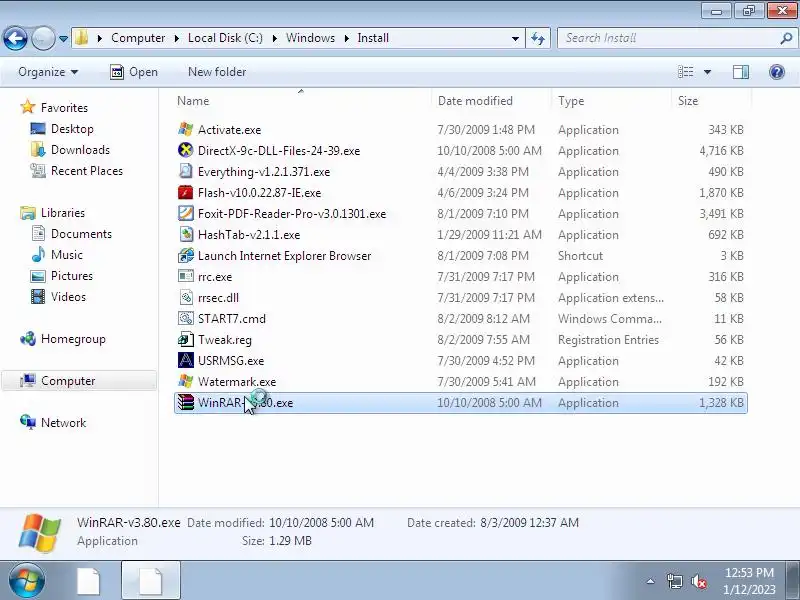Click the DirectX-9c-DLL-Files-24-39.exe icon
This screenshot has width=800, height=600.
[186, 151]
